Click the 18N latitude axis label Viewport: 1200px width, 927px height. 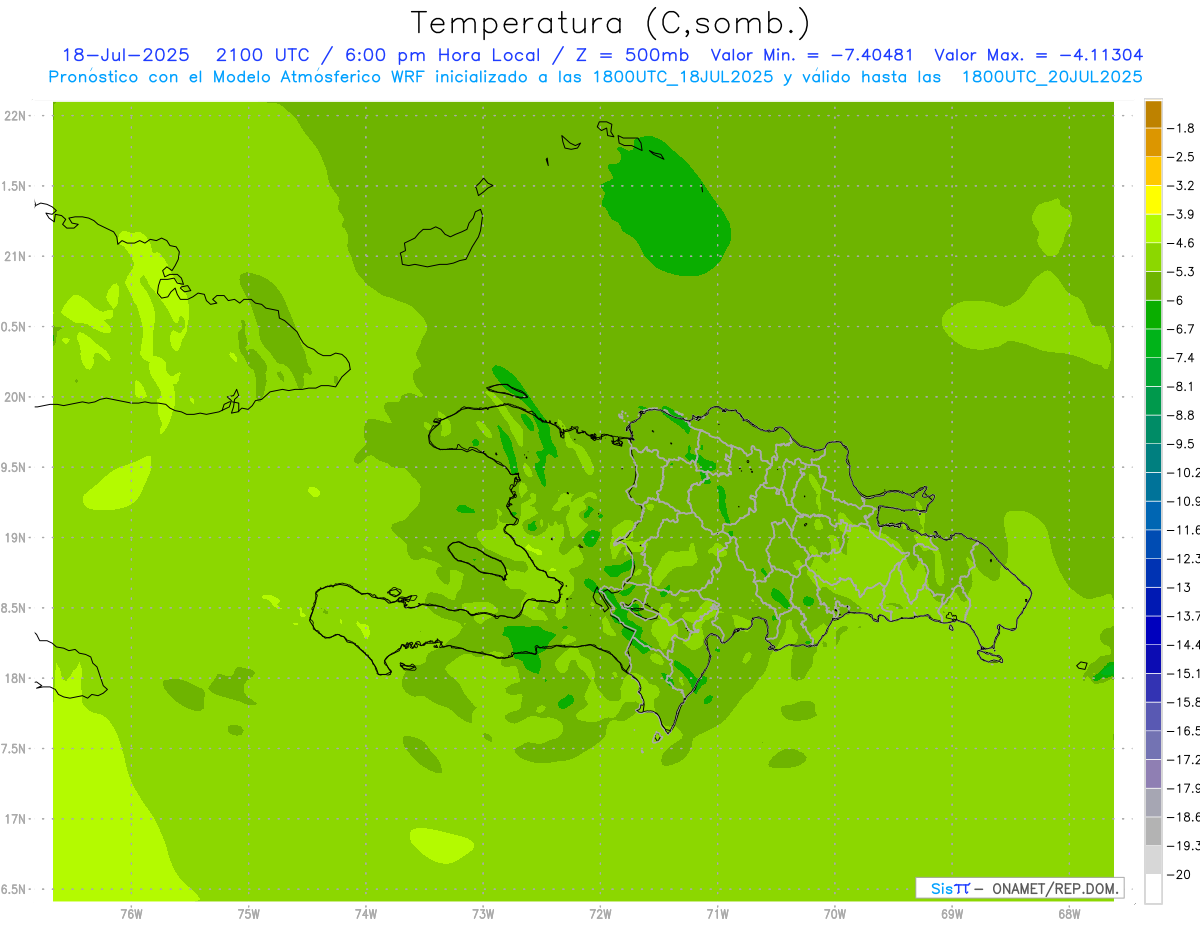(x=15, y=679)
